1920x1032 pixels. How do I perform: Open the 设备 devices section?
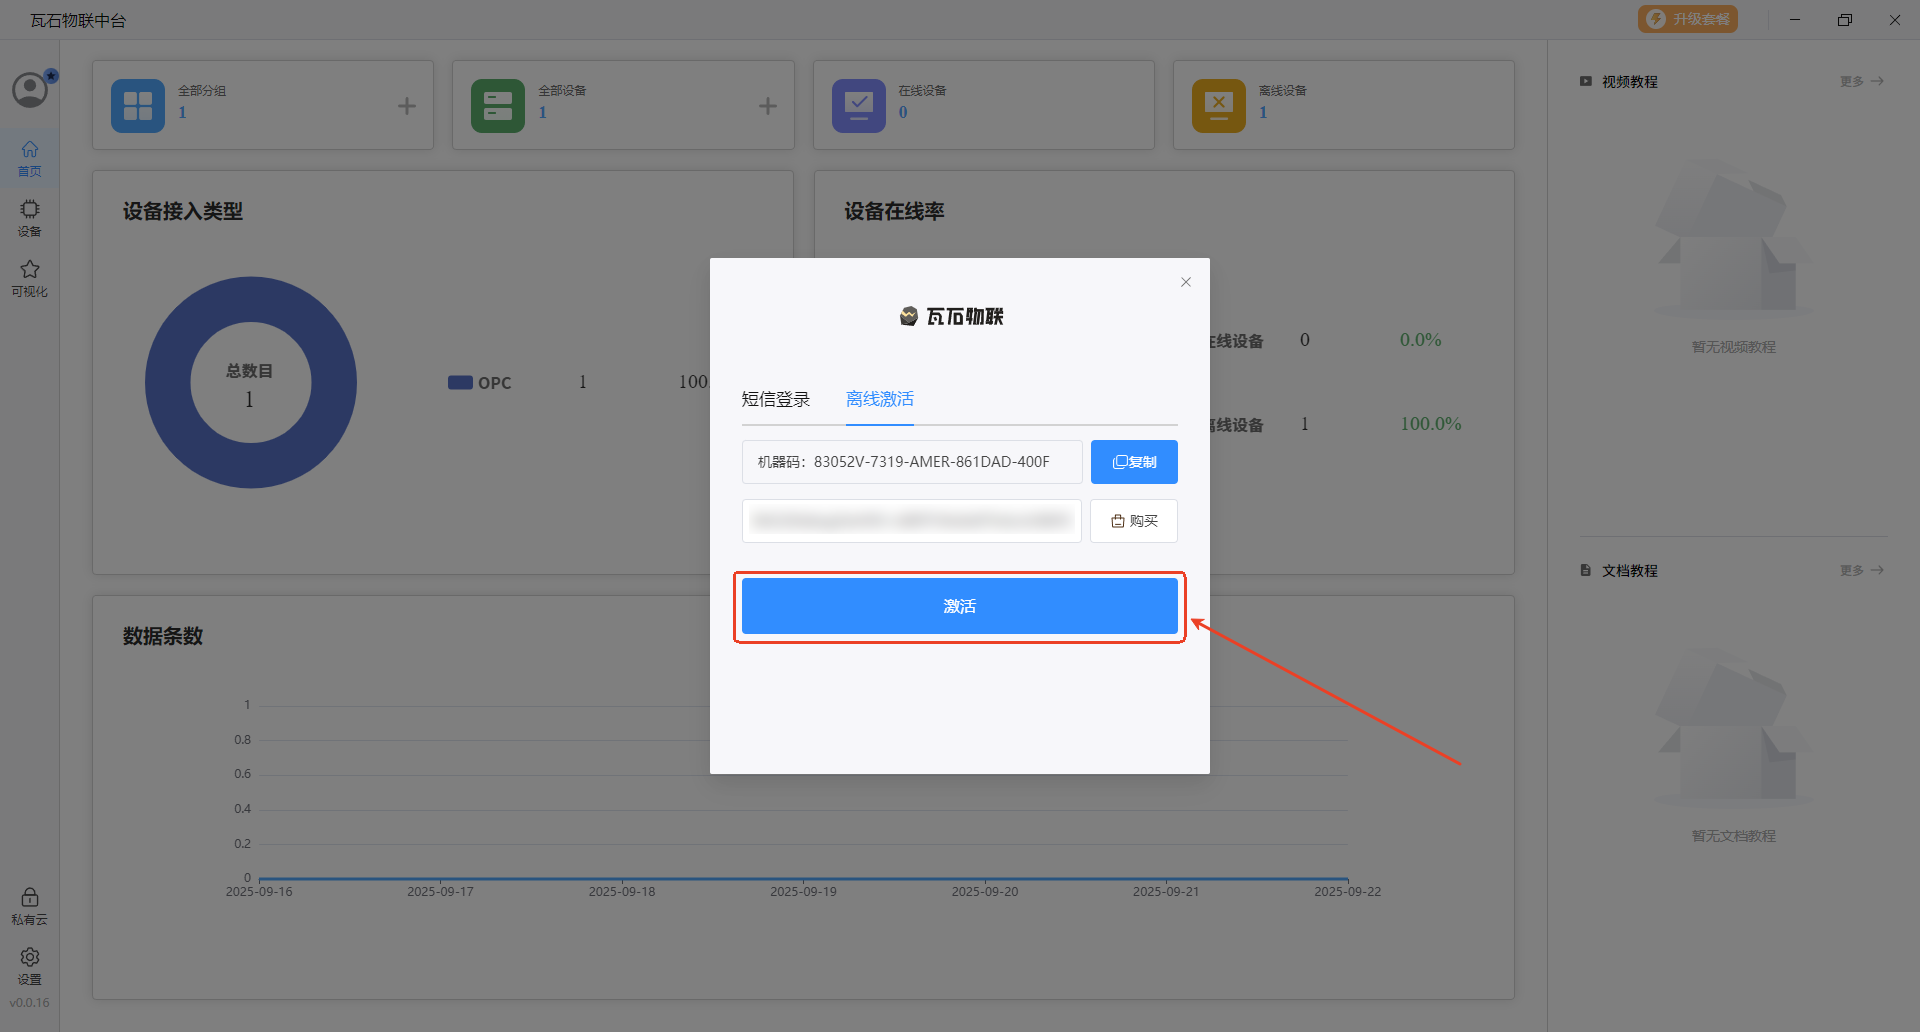(30, 218)
